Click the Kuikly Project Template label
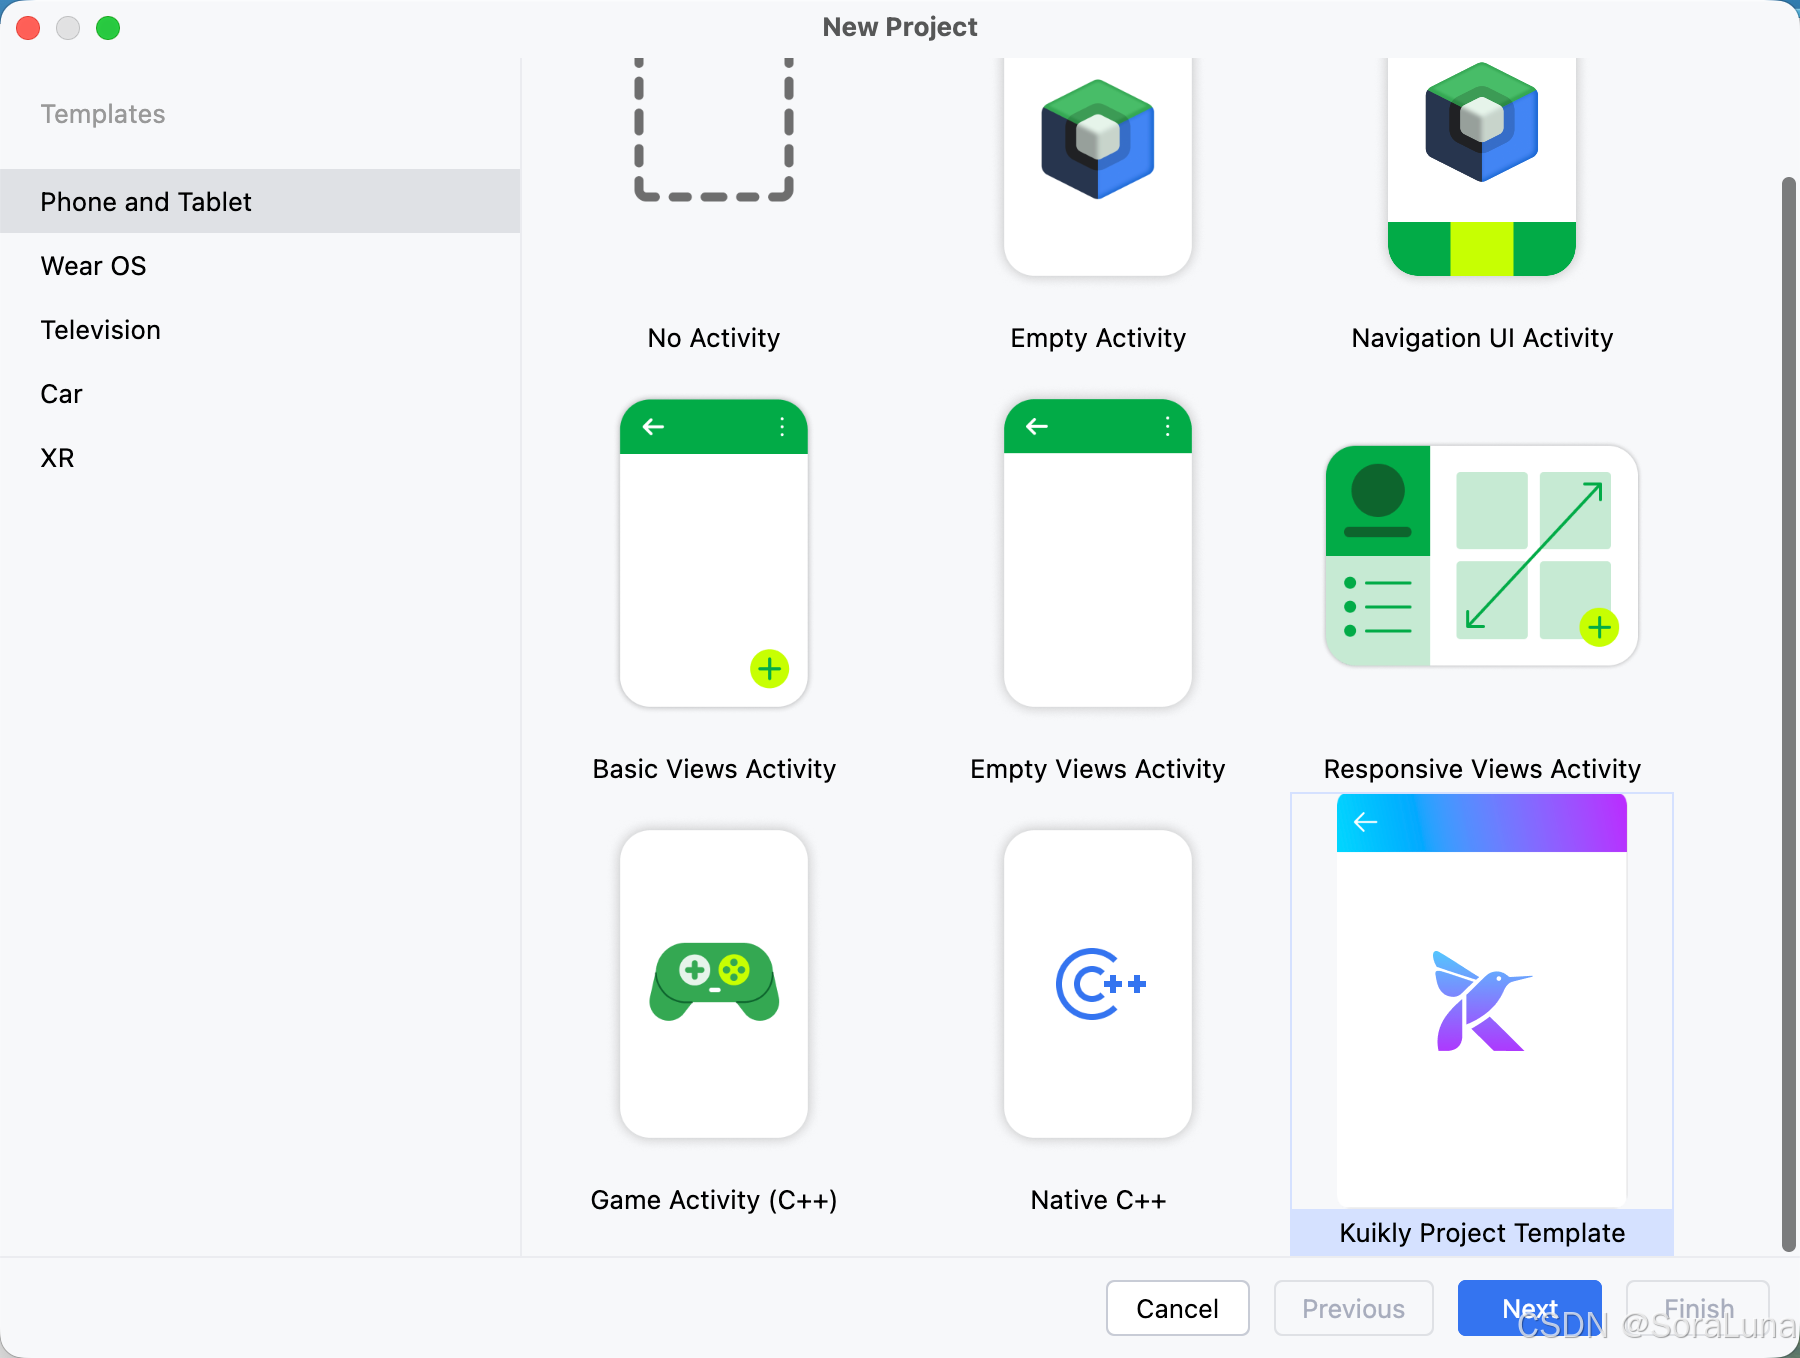 [x=1482, y=1233]
